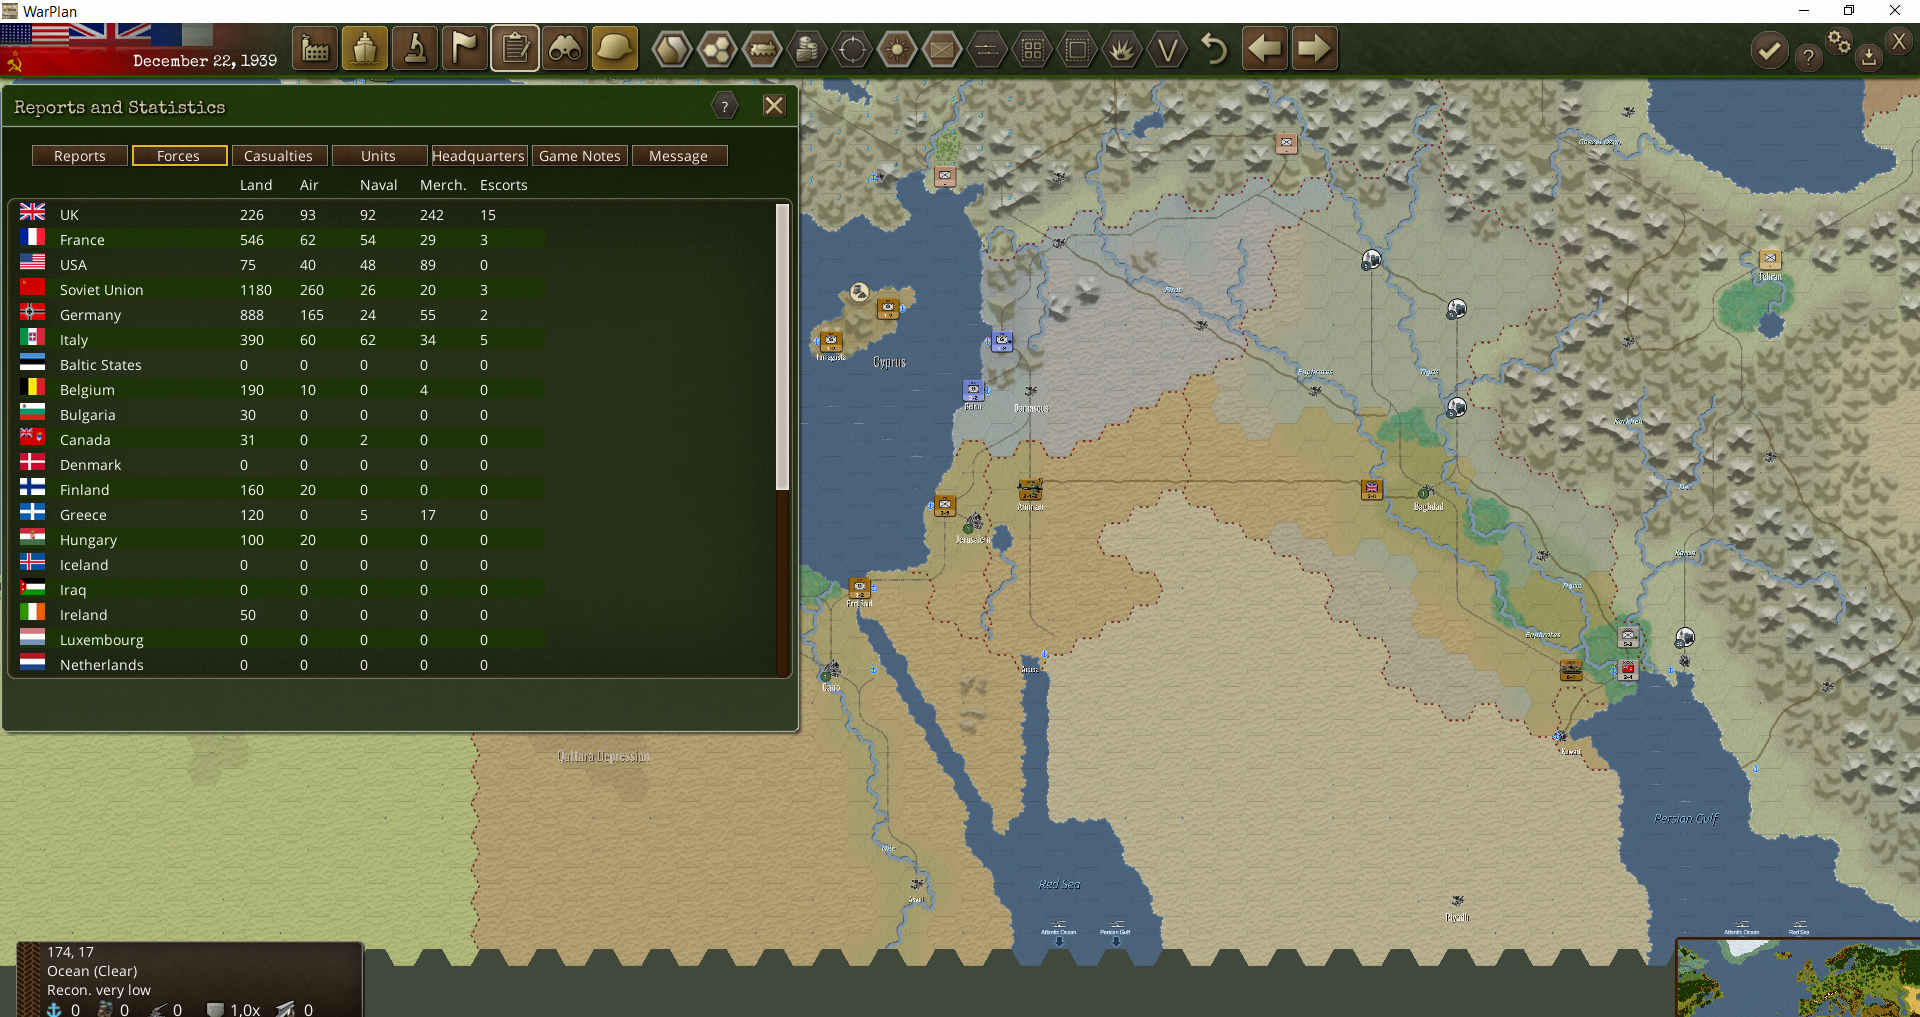This screenshot has width=1920, height=1017.
Task: Select the Forces tab
Action: 179,156
